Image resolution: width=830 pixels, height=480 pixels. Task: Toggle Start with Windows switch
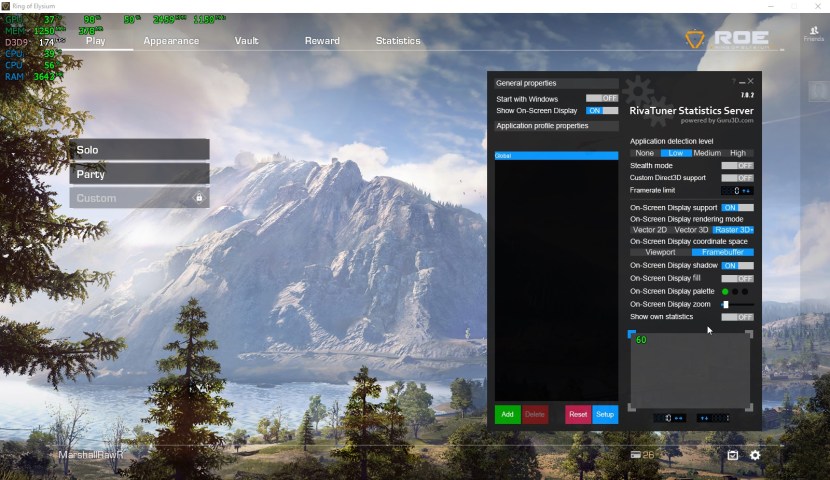(601, 98)
